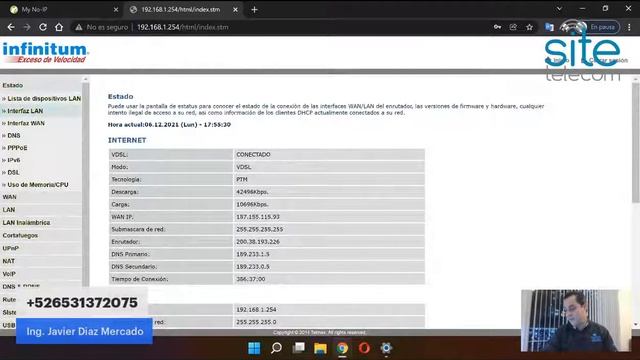Select the 192.168.1.254/html/index.stm tab

pos(183,9)
